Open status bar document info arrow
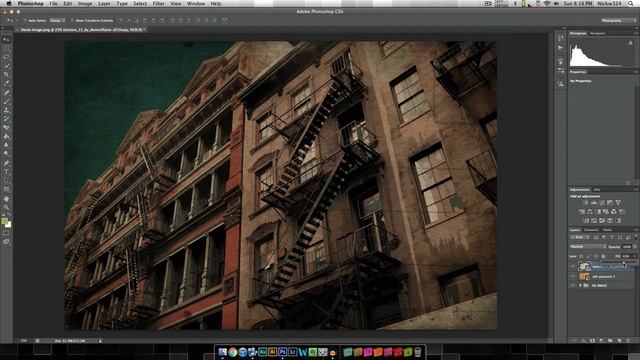Screen dimensions: 640x360 pyautogui.click(x=100, y=340)
